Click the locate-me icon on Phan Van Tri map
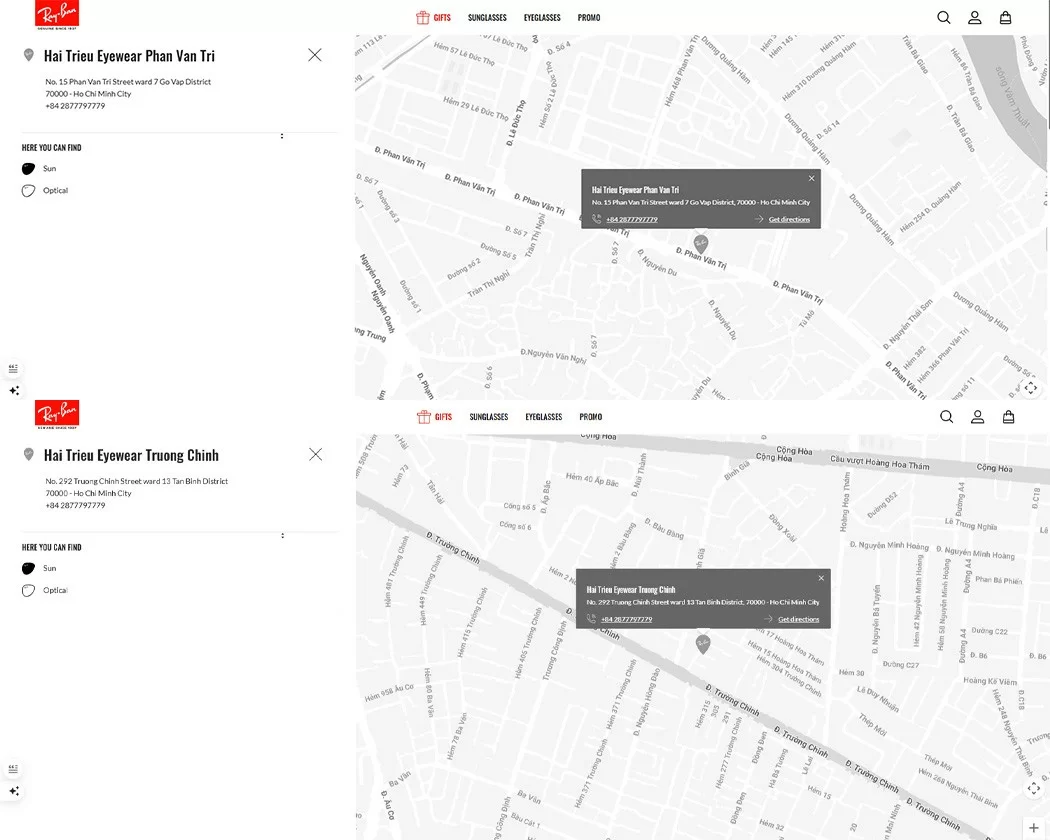1050x840 pixels. (x=1031, y=388)
